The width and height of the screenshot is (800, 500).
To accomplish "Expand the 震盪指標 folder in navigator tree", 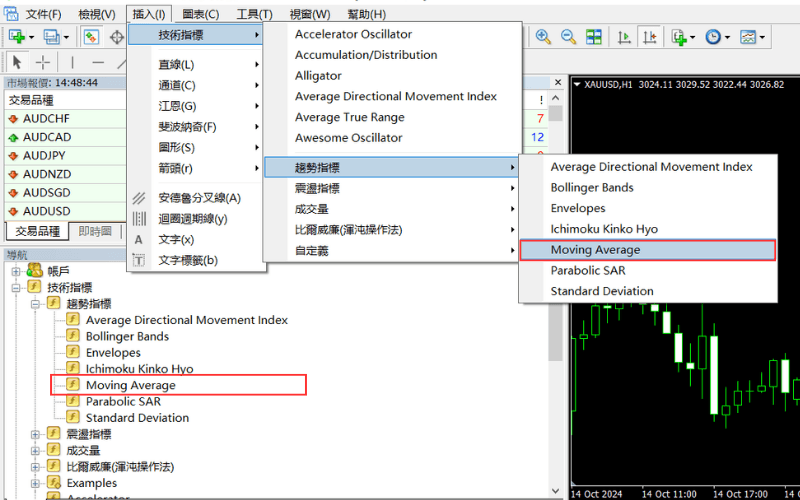I will point(36,434).
